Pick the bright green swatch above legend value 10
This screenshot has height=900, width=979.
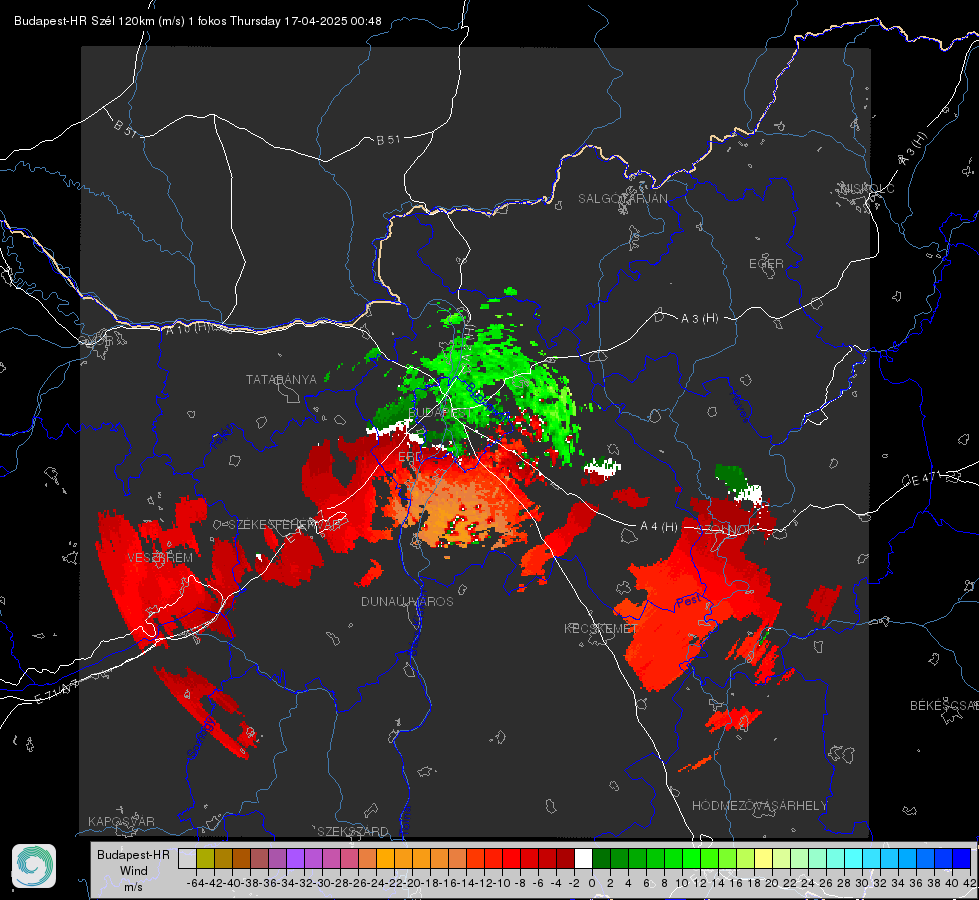click(x=691, y=858)
